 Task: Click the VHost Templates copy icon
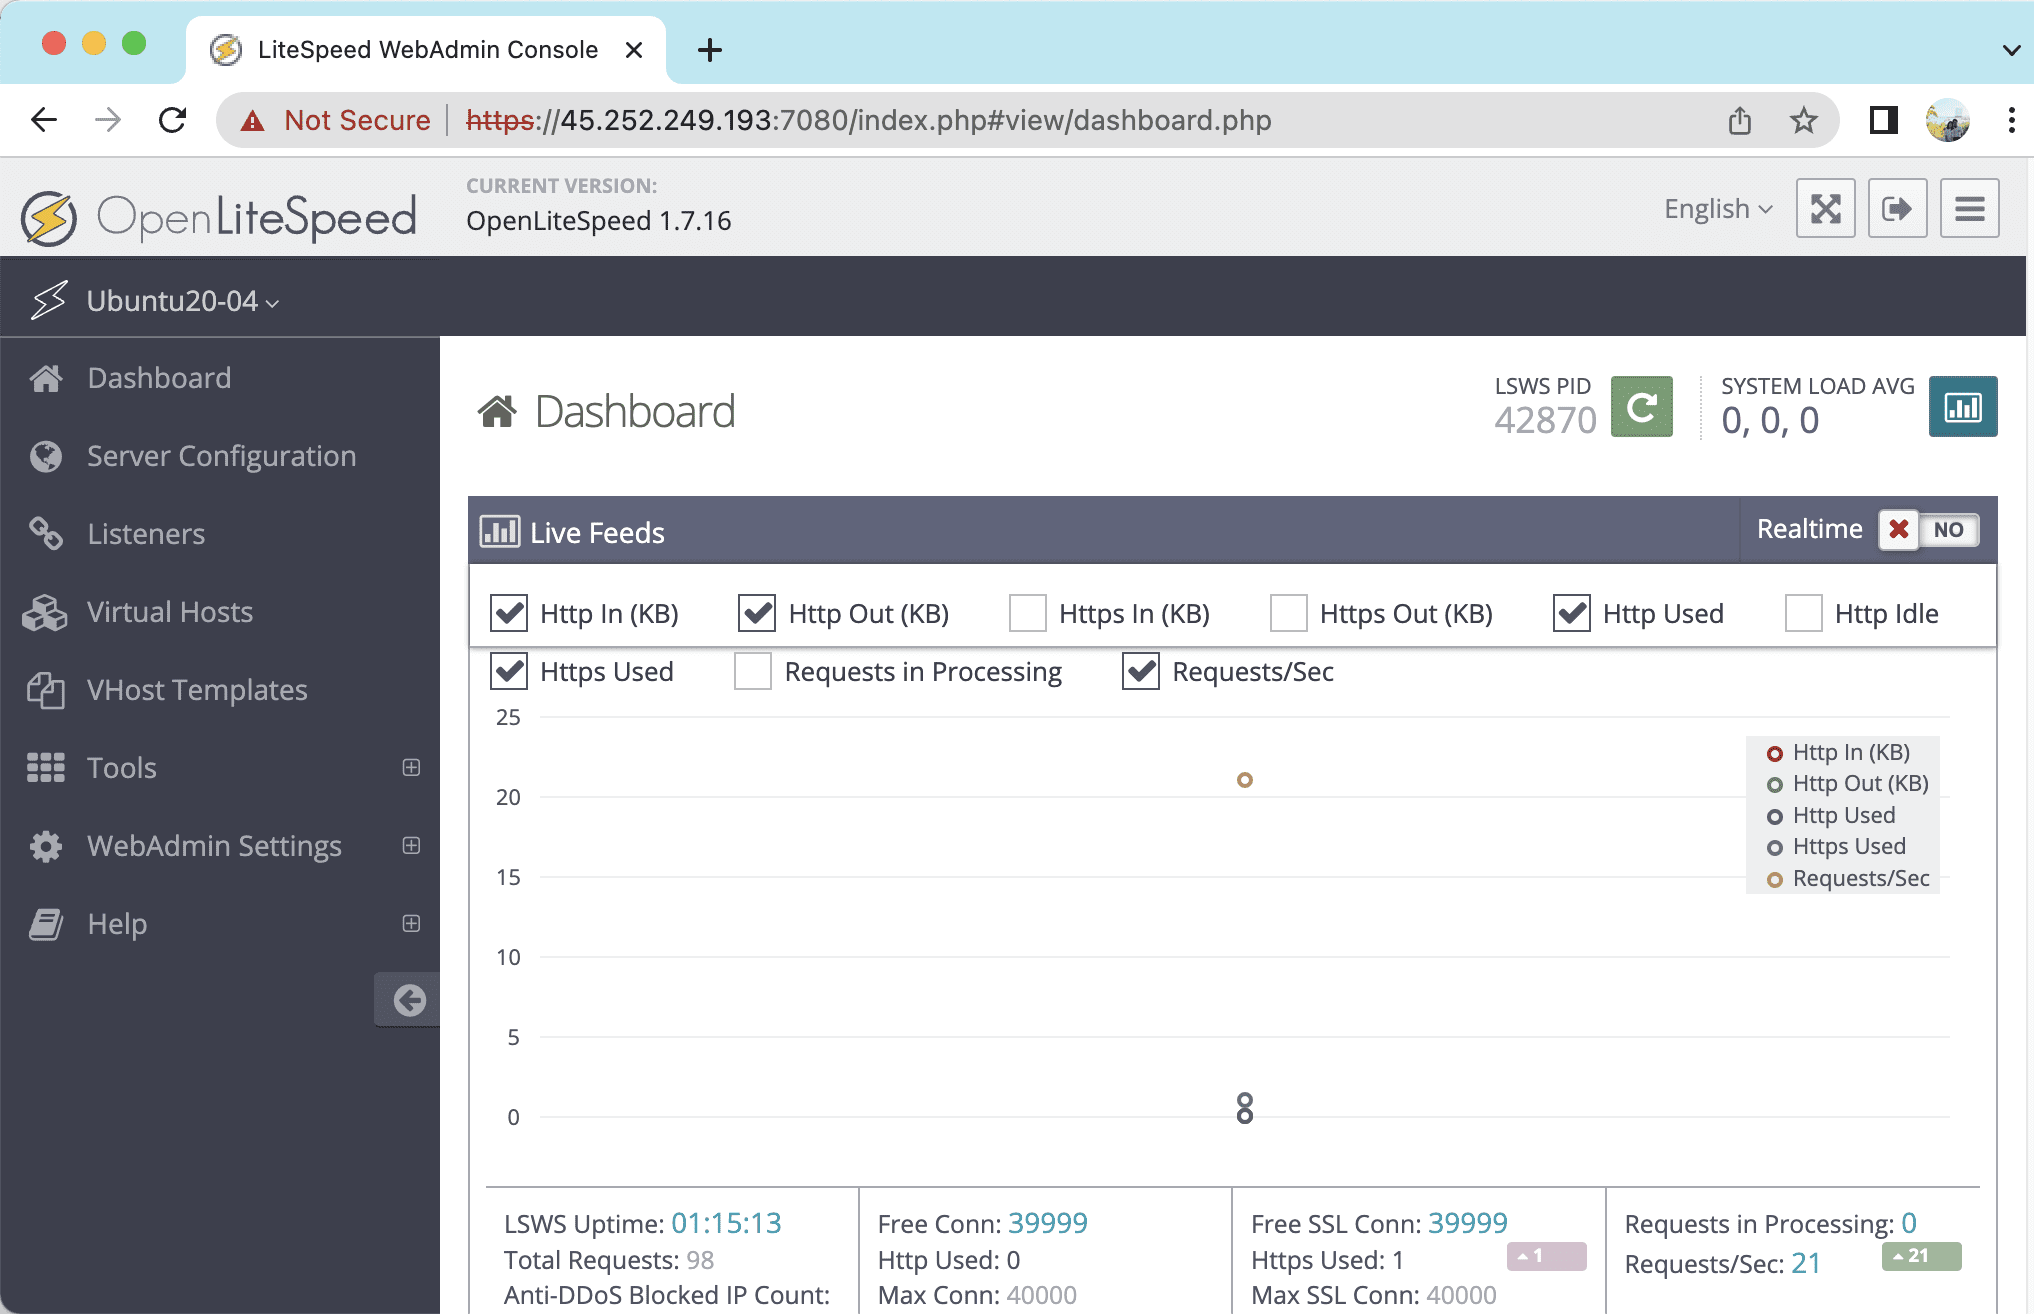point(46,690)
